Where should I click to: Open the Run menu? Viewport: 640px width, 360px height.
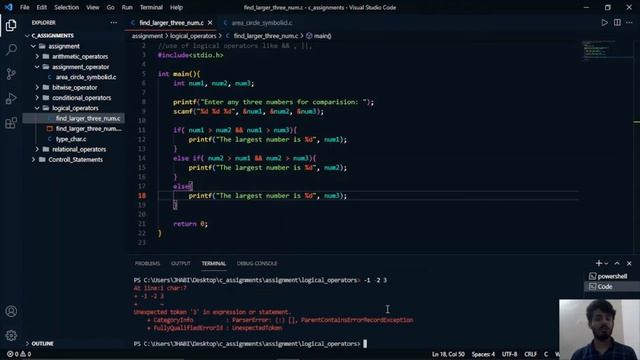pos(127,7)
